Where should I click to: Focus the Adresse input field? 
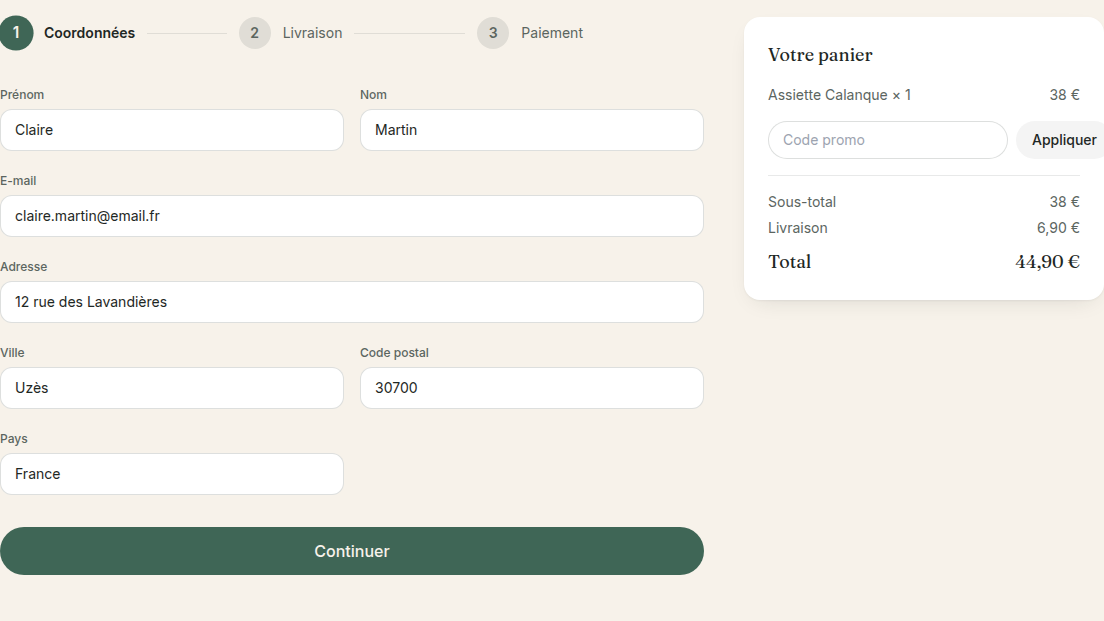click(351, 302)
